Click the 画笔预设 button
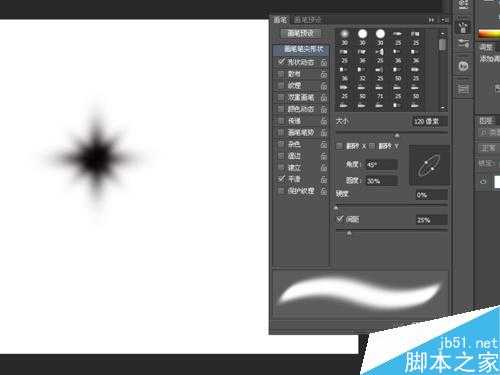This screenshot has width=500, height=375. pyautogui.click(x=301, y=33)
